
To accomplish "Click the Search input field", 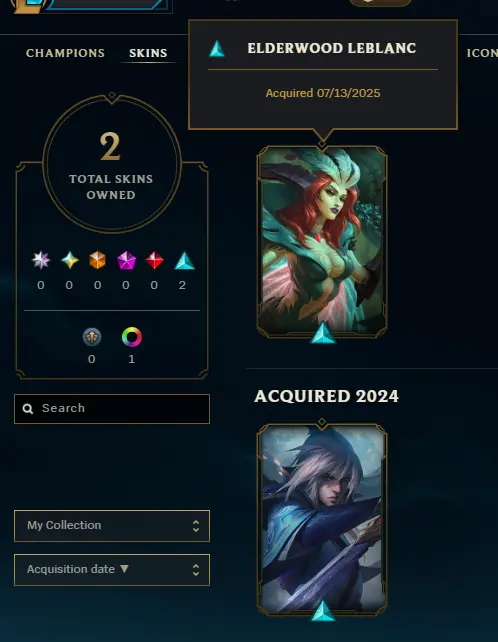I will coord(112,409).
